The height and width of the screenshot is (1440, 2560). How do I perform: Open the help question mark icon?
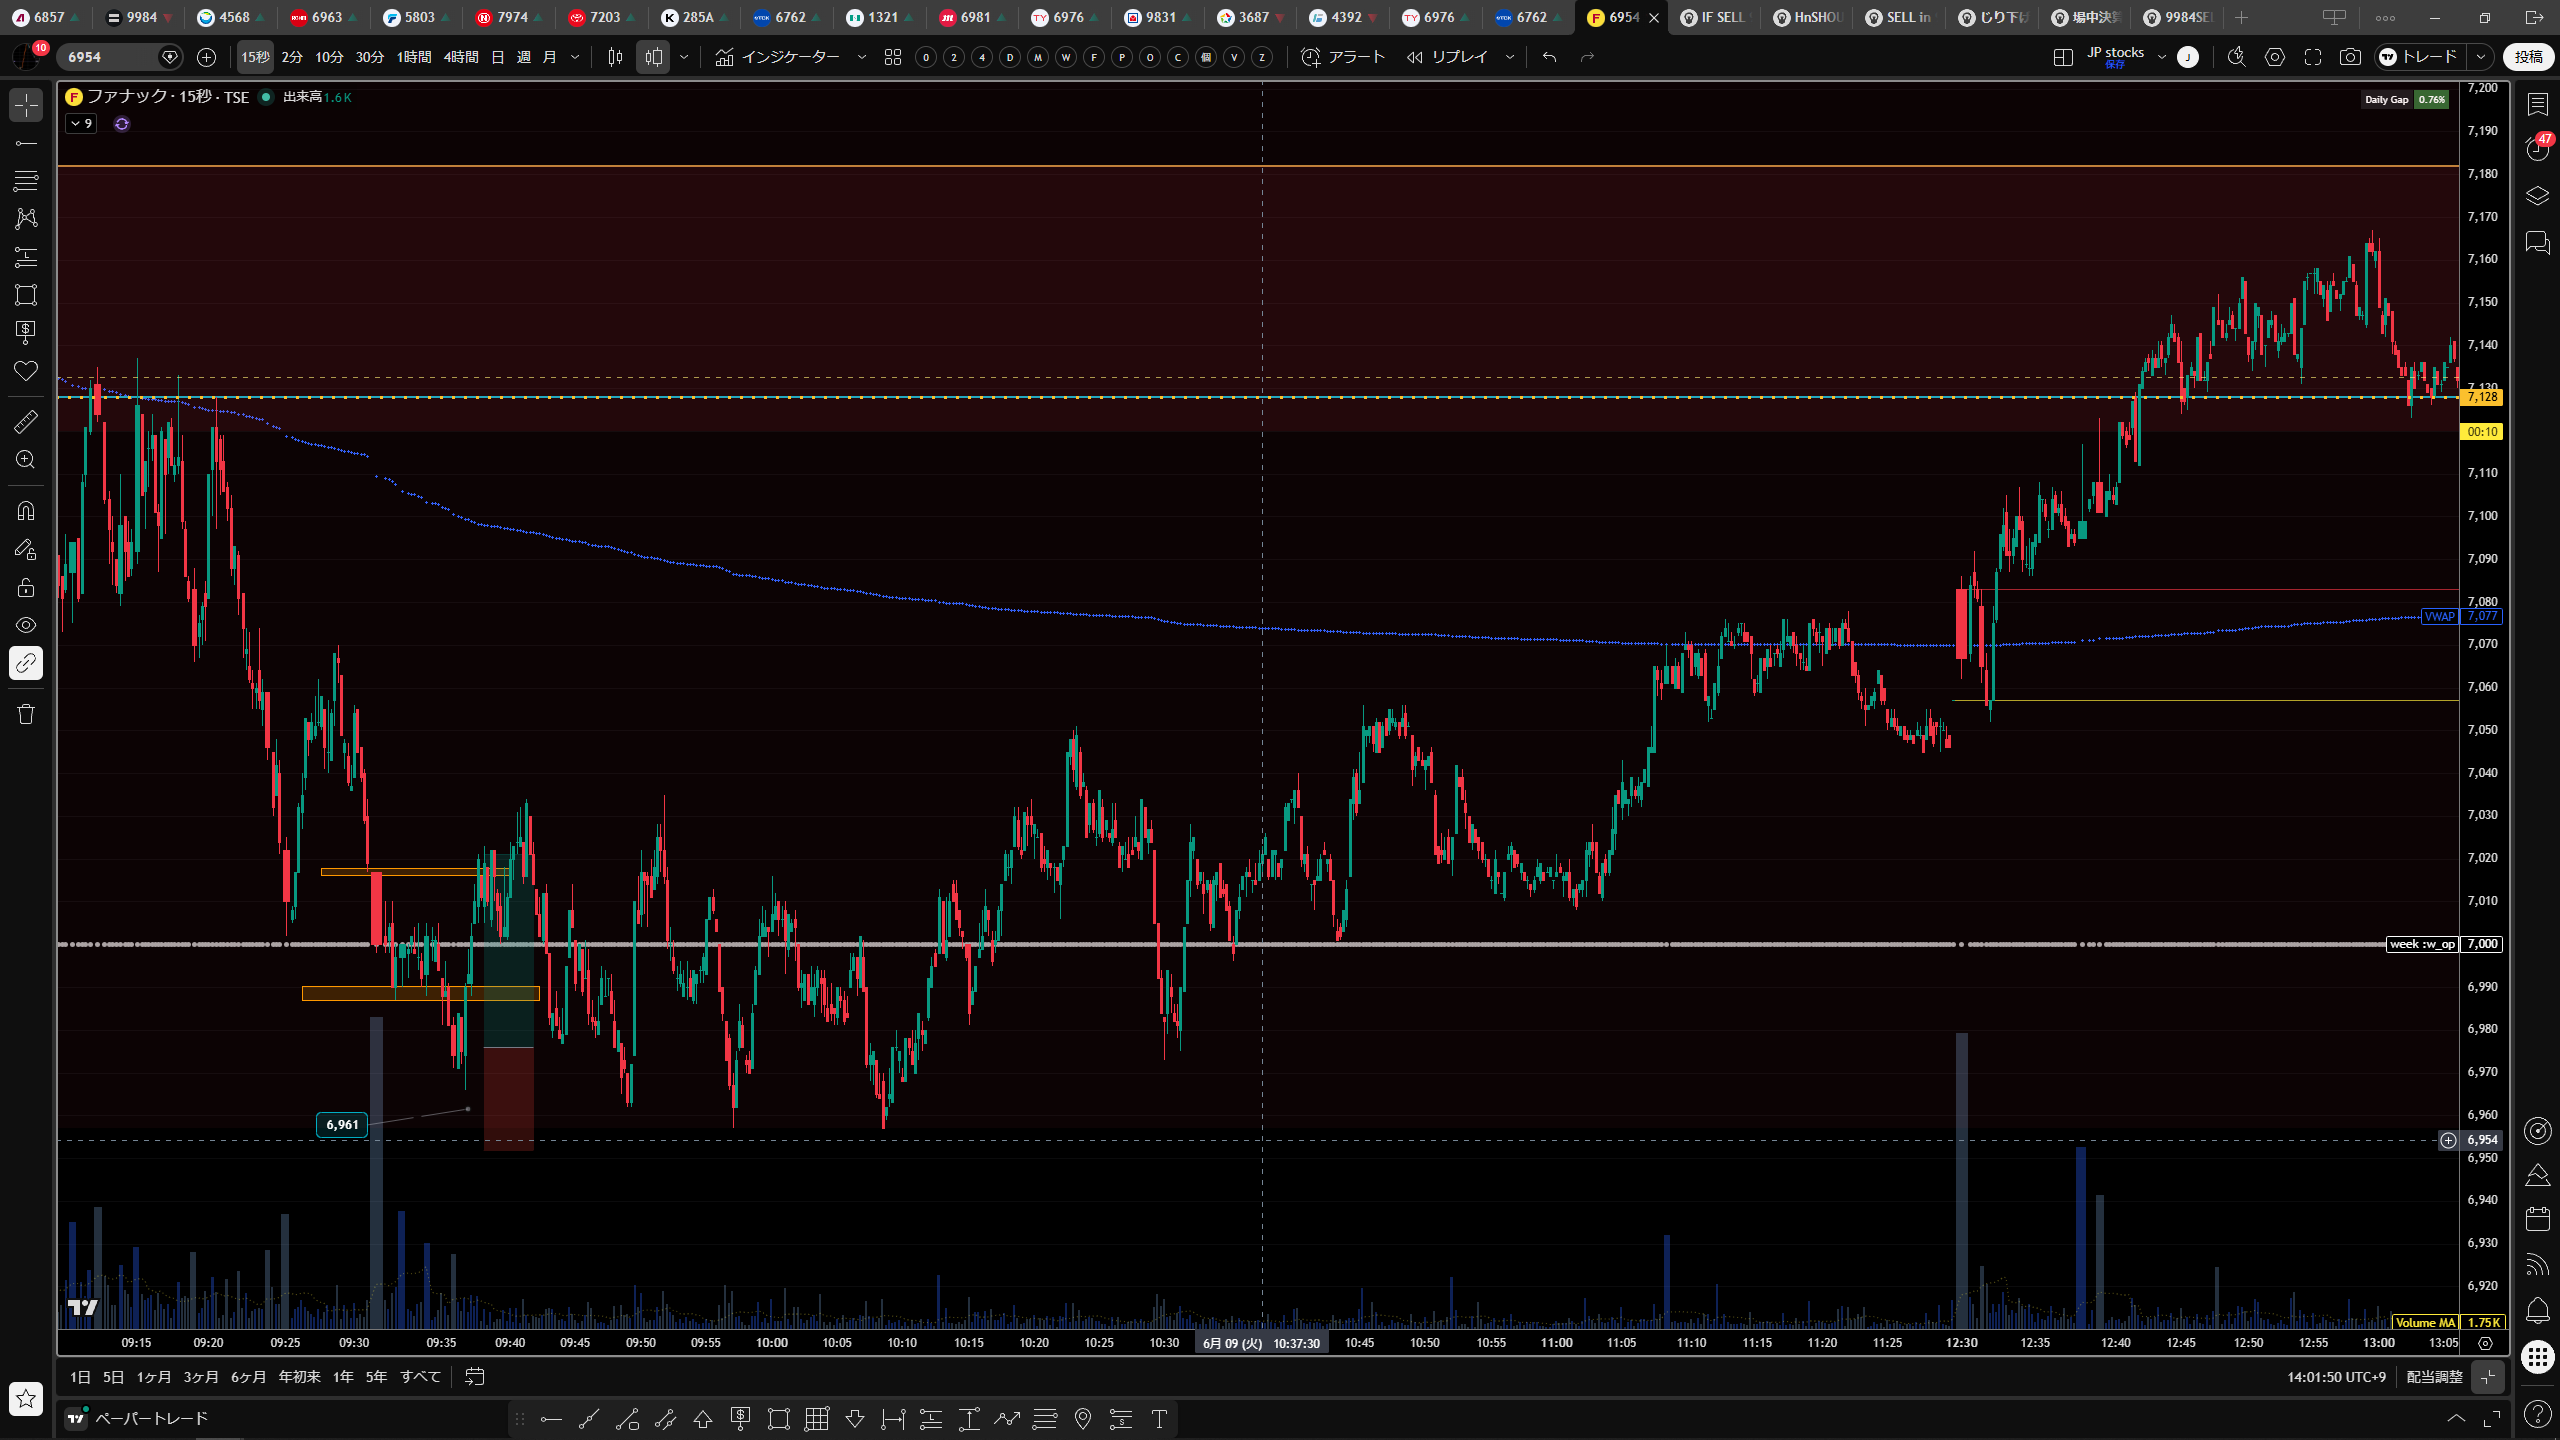point(2538,1414)
